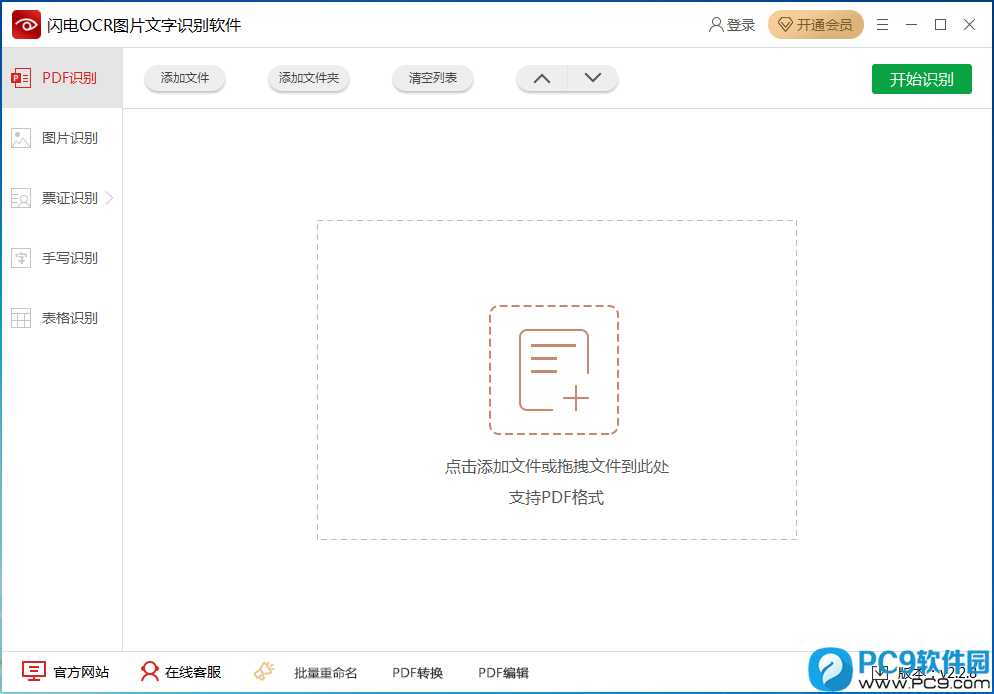
Task: Move selected file up with up arrow
Action: (x=542, y=78)
